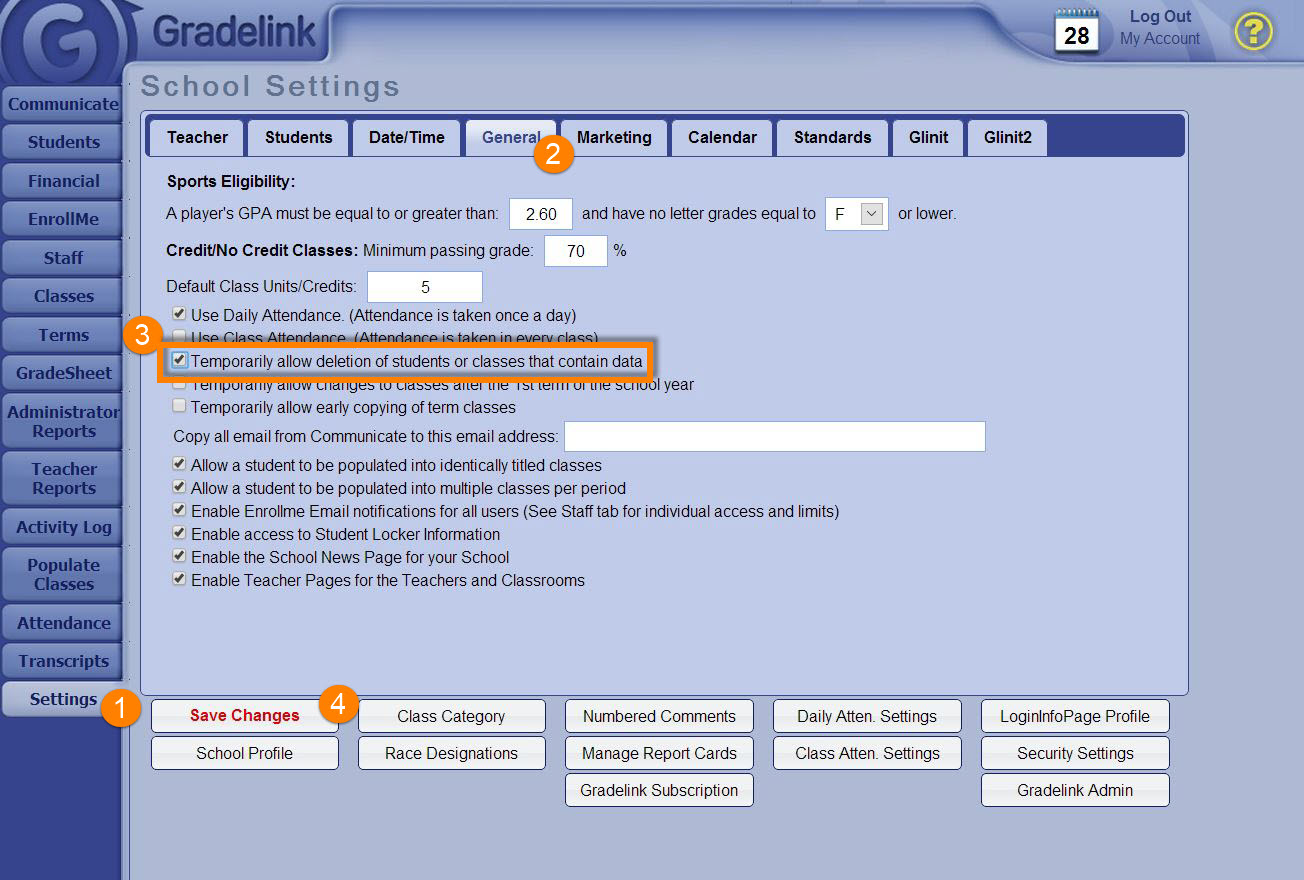Switch to the Marketing tab

pos(614,138)
